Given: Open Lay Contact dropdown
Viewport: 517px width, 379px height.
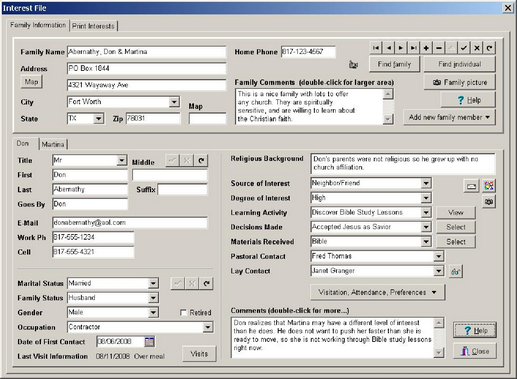Looking at the screenshot, I should click(438, 271).
